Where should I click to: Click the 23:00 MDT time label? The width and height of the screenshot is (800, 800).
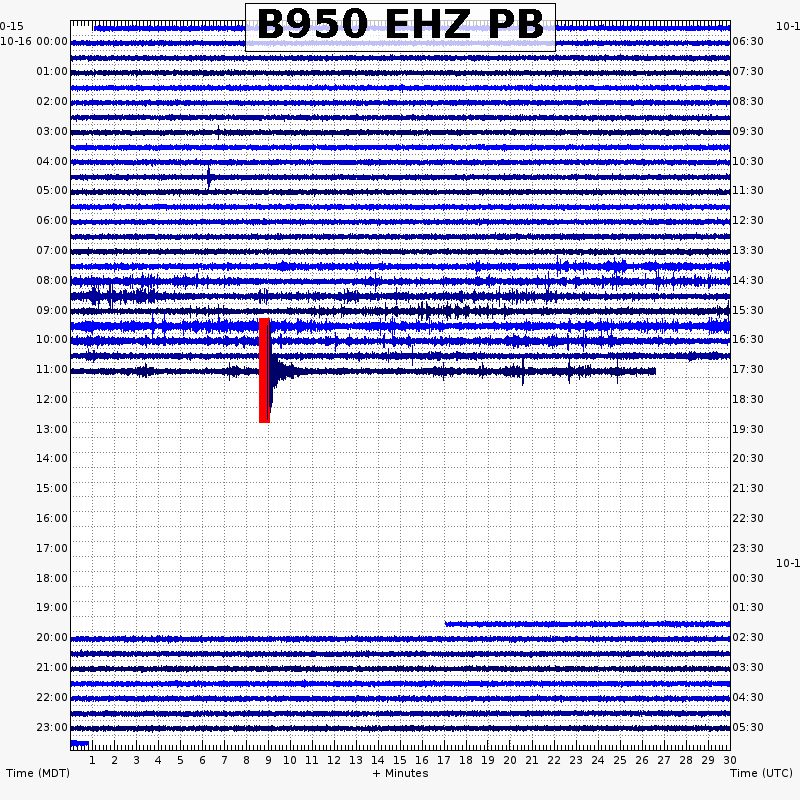point(52,727)
